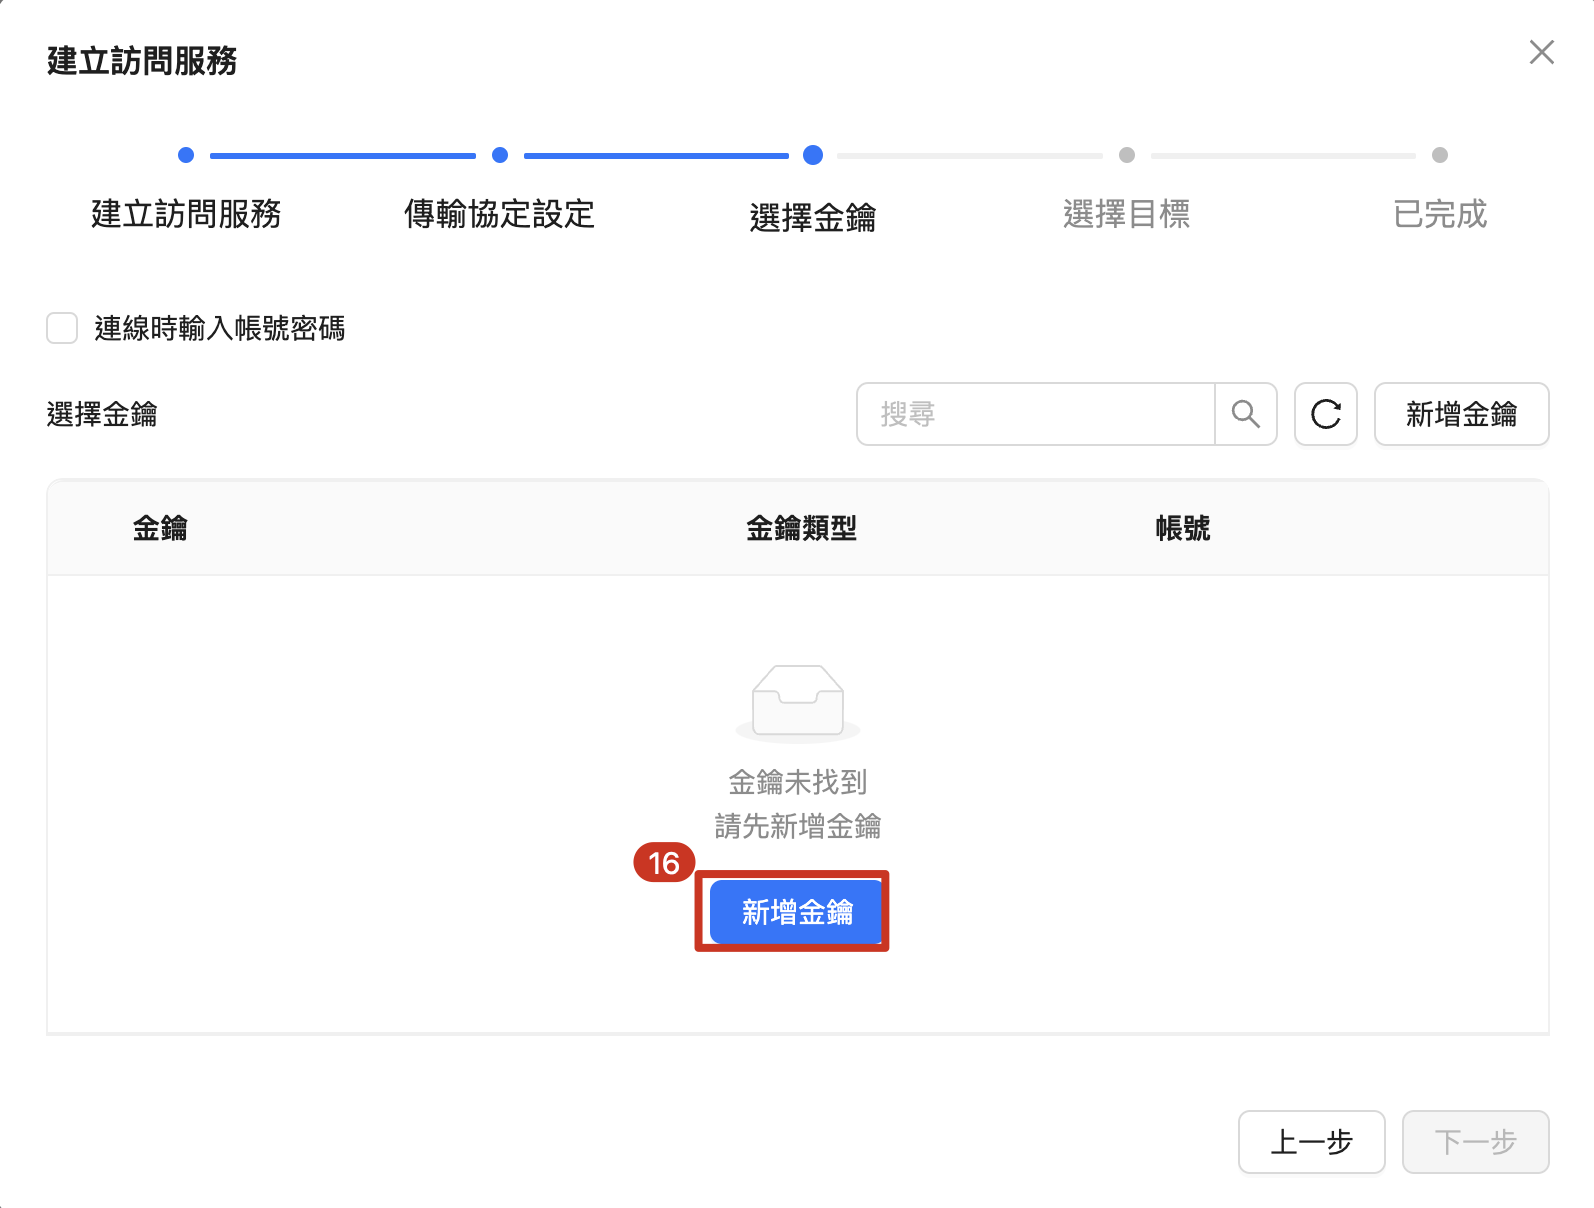
Task: Click the last step dot above 已完成
Action: pos(1440,155)
